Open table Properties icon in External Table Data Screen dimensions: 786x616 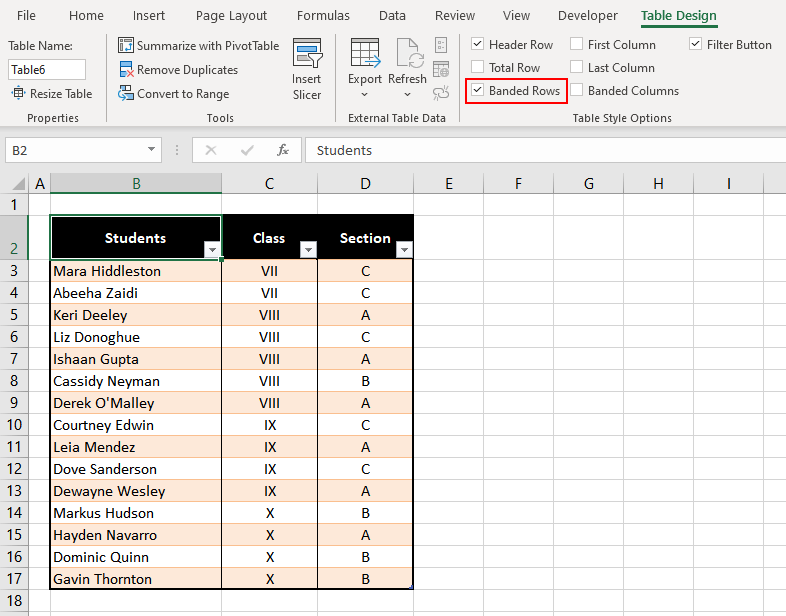(441, 45)
